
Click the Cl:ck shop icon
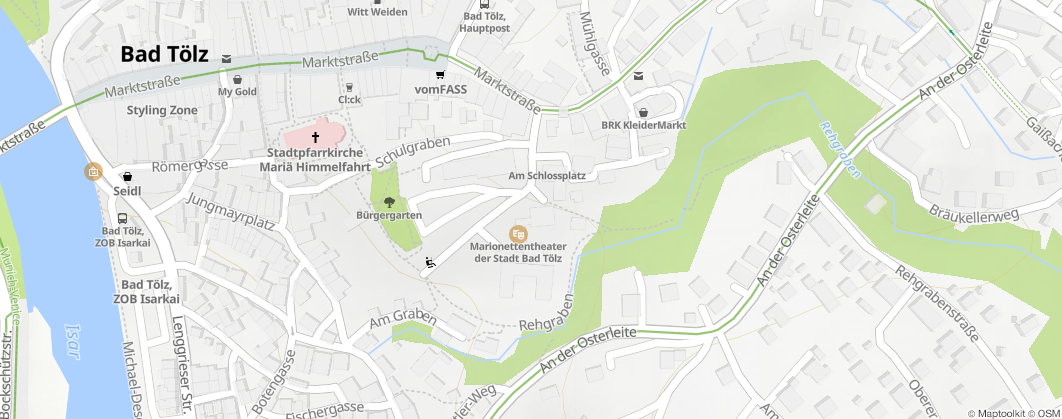(349, 87)
